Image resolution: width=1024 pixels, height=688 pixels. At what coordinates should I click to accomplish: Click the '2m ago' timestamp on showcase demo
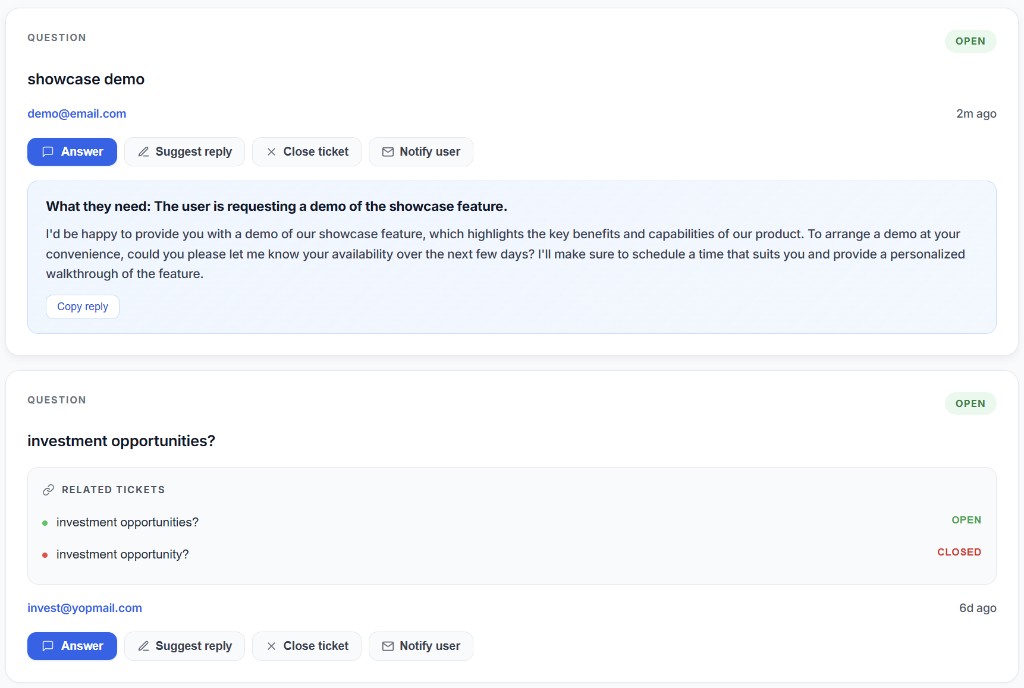click(x=976, y=114)
